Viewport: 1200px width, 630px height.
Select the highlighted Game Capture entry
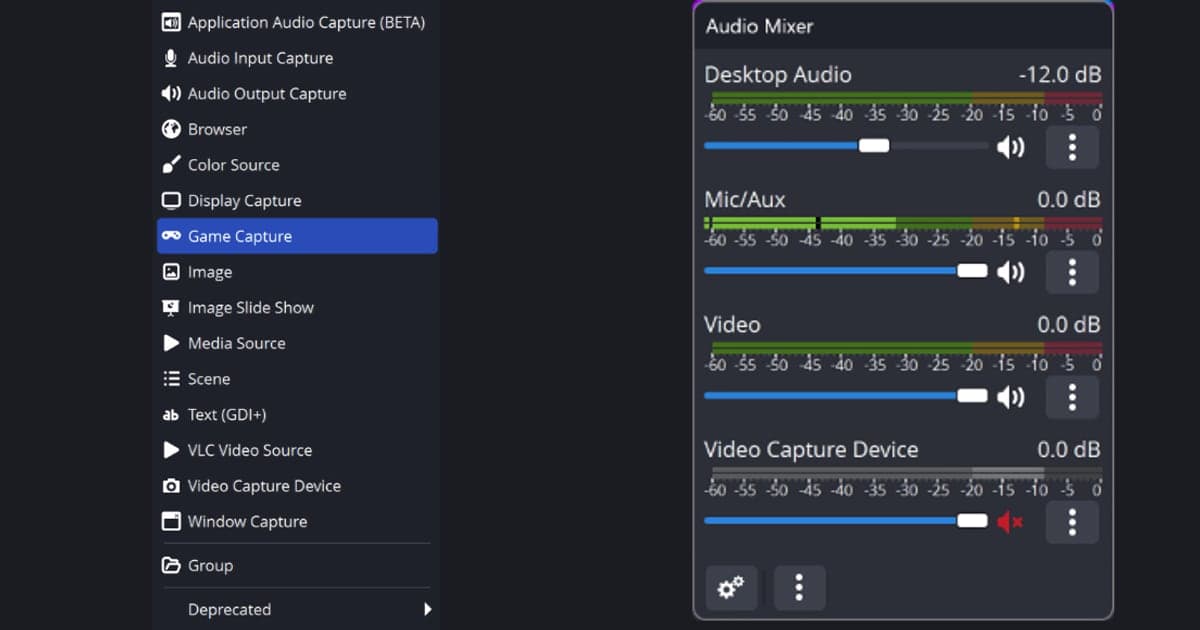coord(297,236)
